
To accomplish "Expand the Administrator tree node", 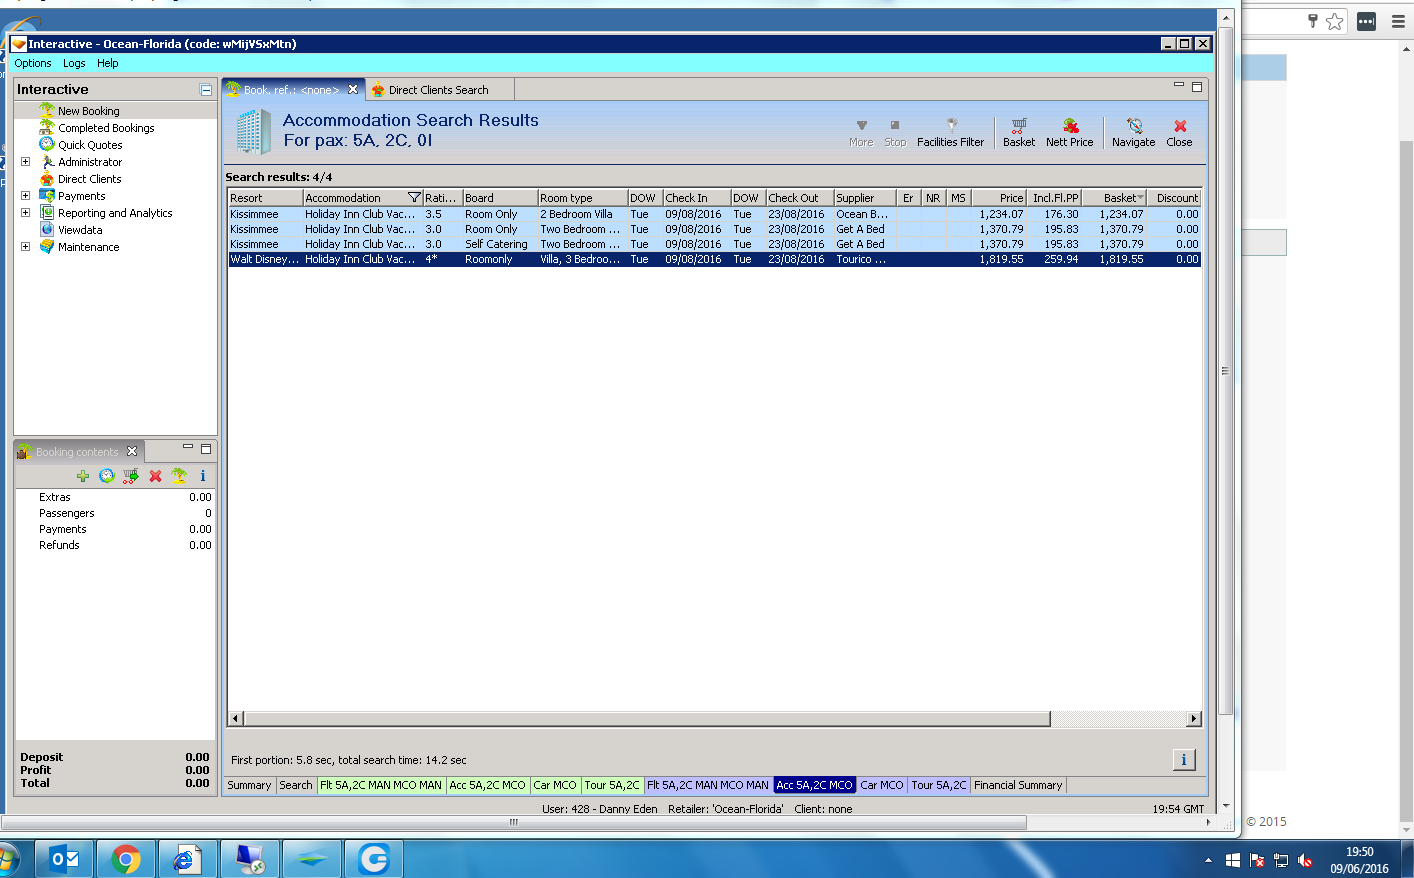I will 26,161.
